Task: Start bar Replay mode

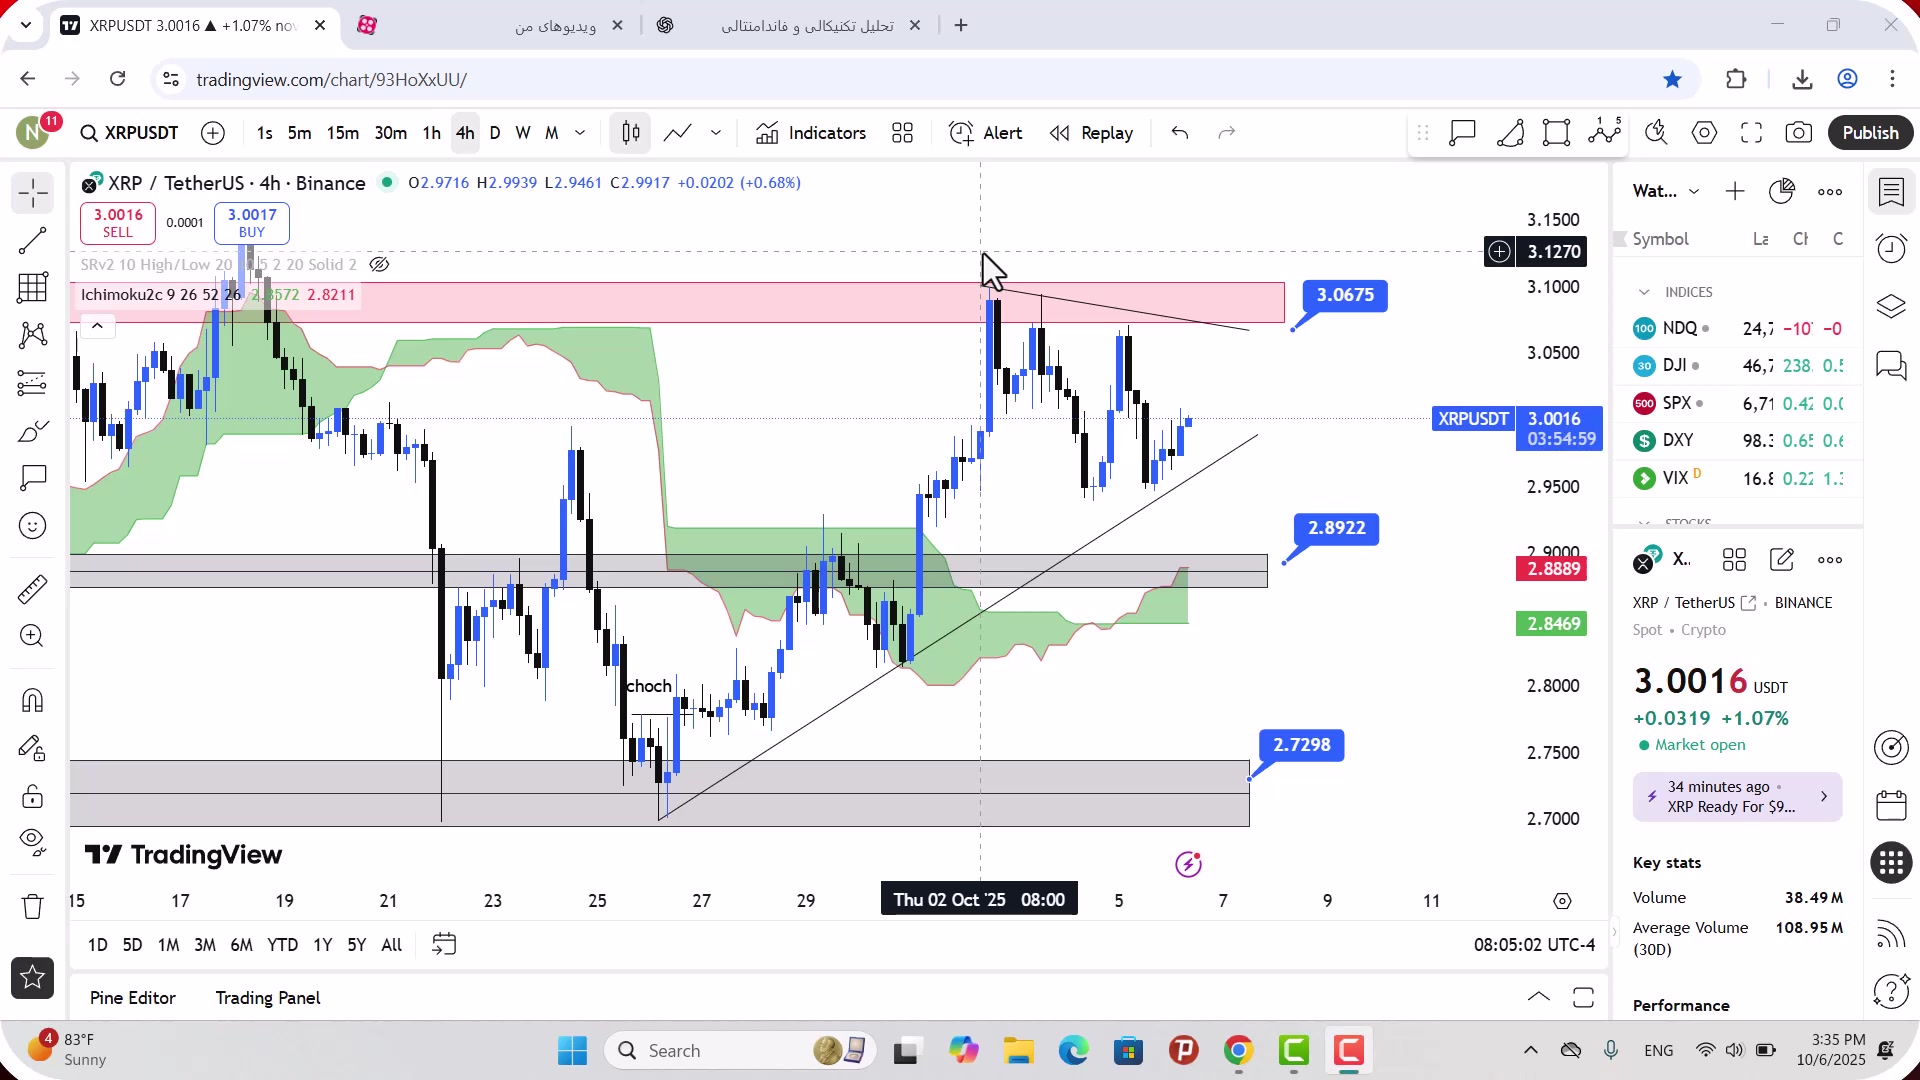Action: tap(1092, 133)
